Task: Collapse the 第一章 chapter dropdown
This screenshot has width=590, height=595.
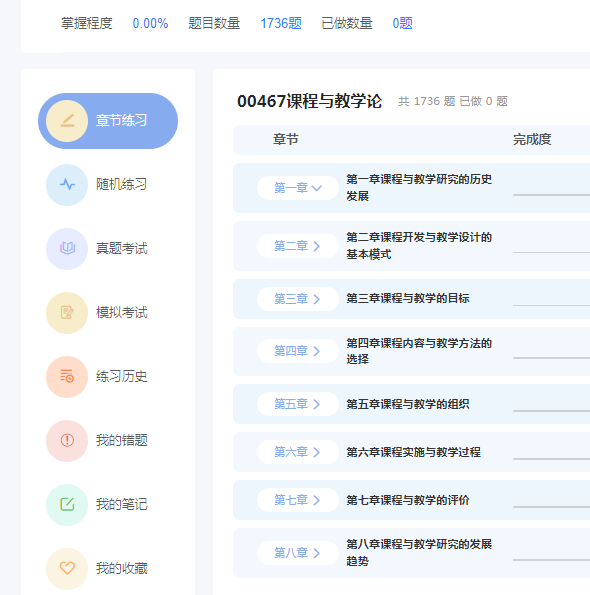Action: [298, 188]
